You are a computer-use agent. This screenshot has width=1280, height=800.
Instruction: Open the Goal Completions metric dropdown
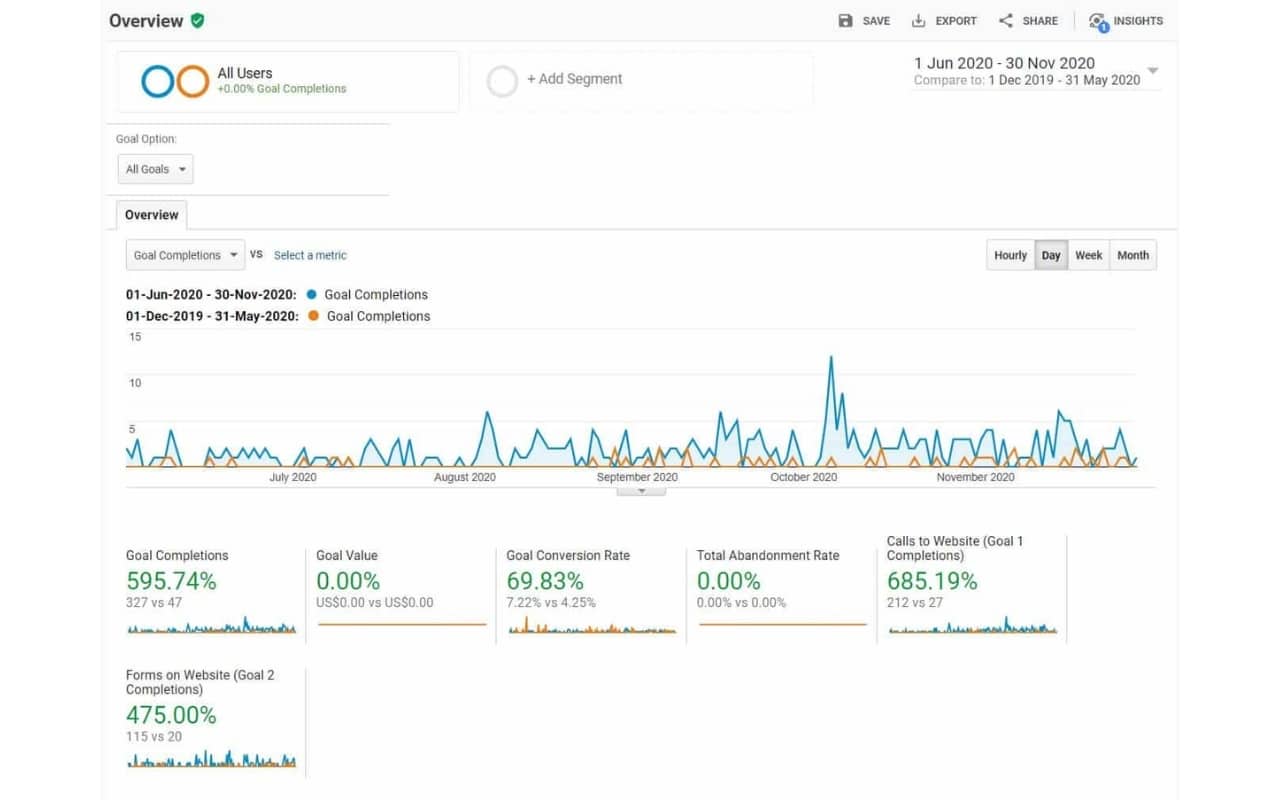click(x=185, y=255)
